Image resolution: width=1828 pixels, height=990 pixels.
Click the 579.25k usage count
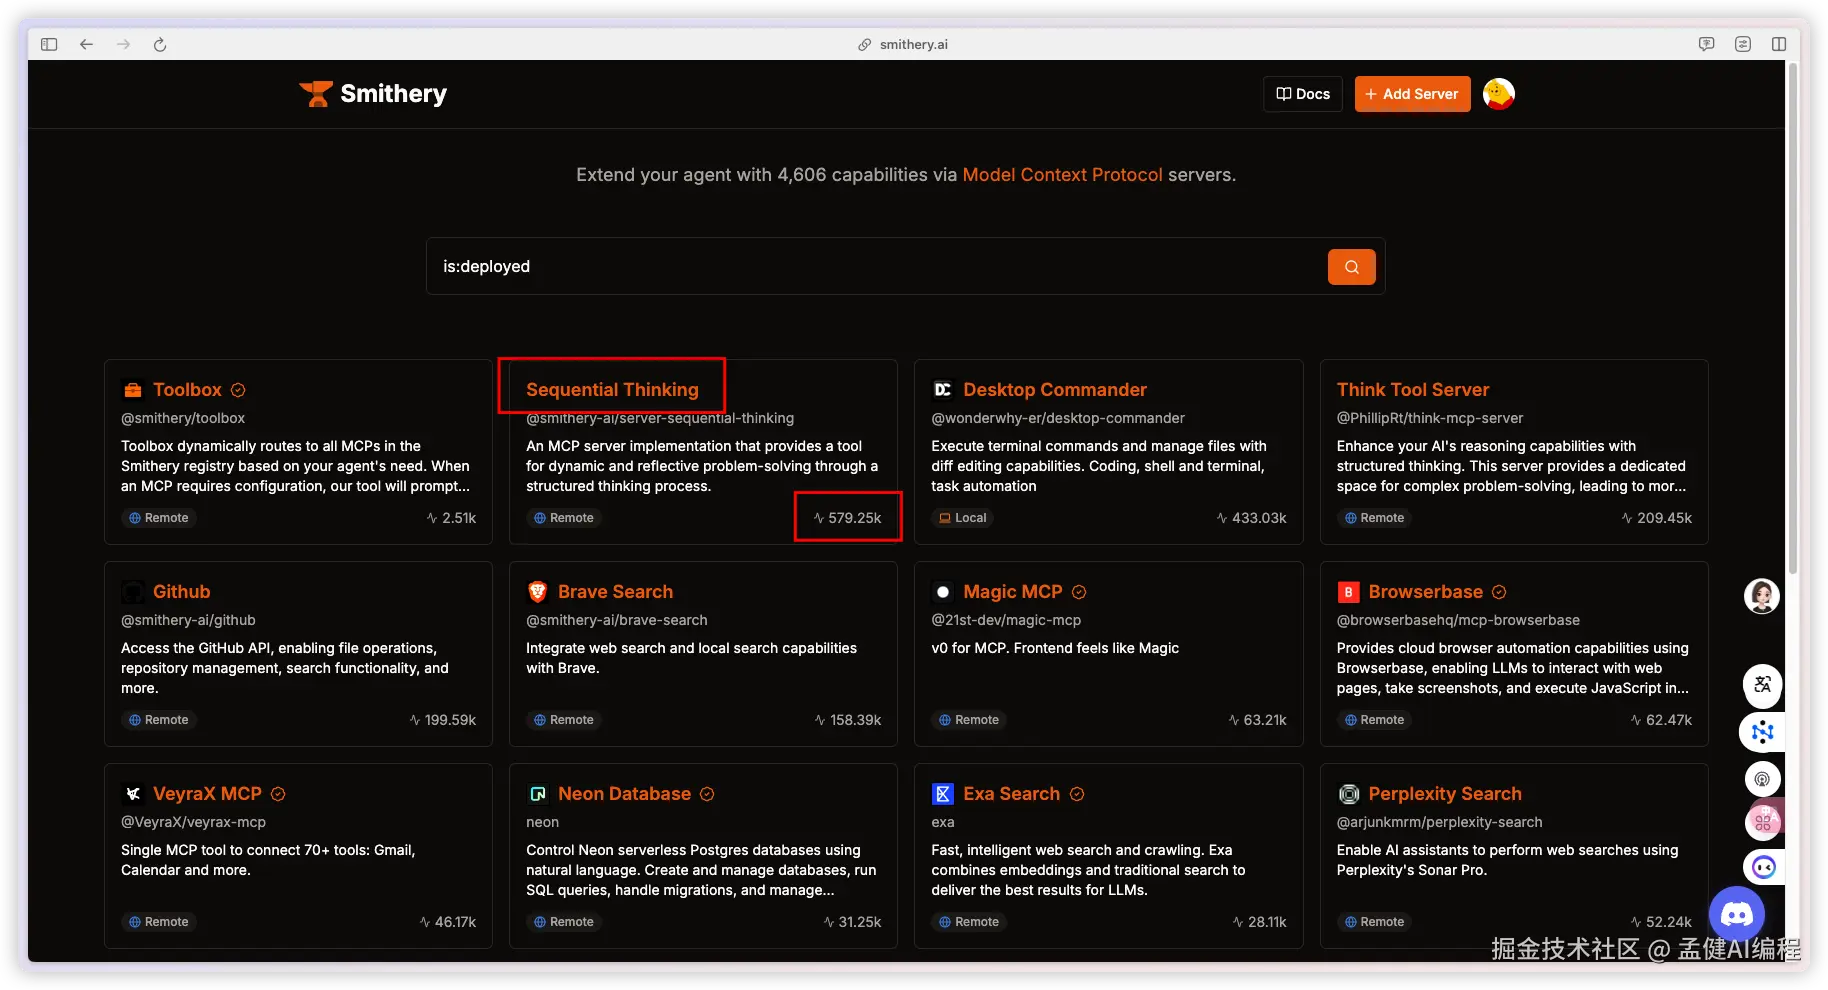coord(847,518)
